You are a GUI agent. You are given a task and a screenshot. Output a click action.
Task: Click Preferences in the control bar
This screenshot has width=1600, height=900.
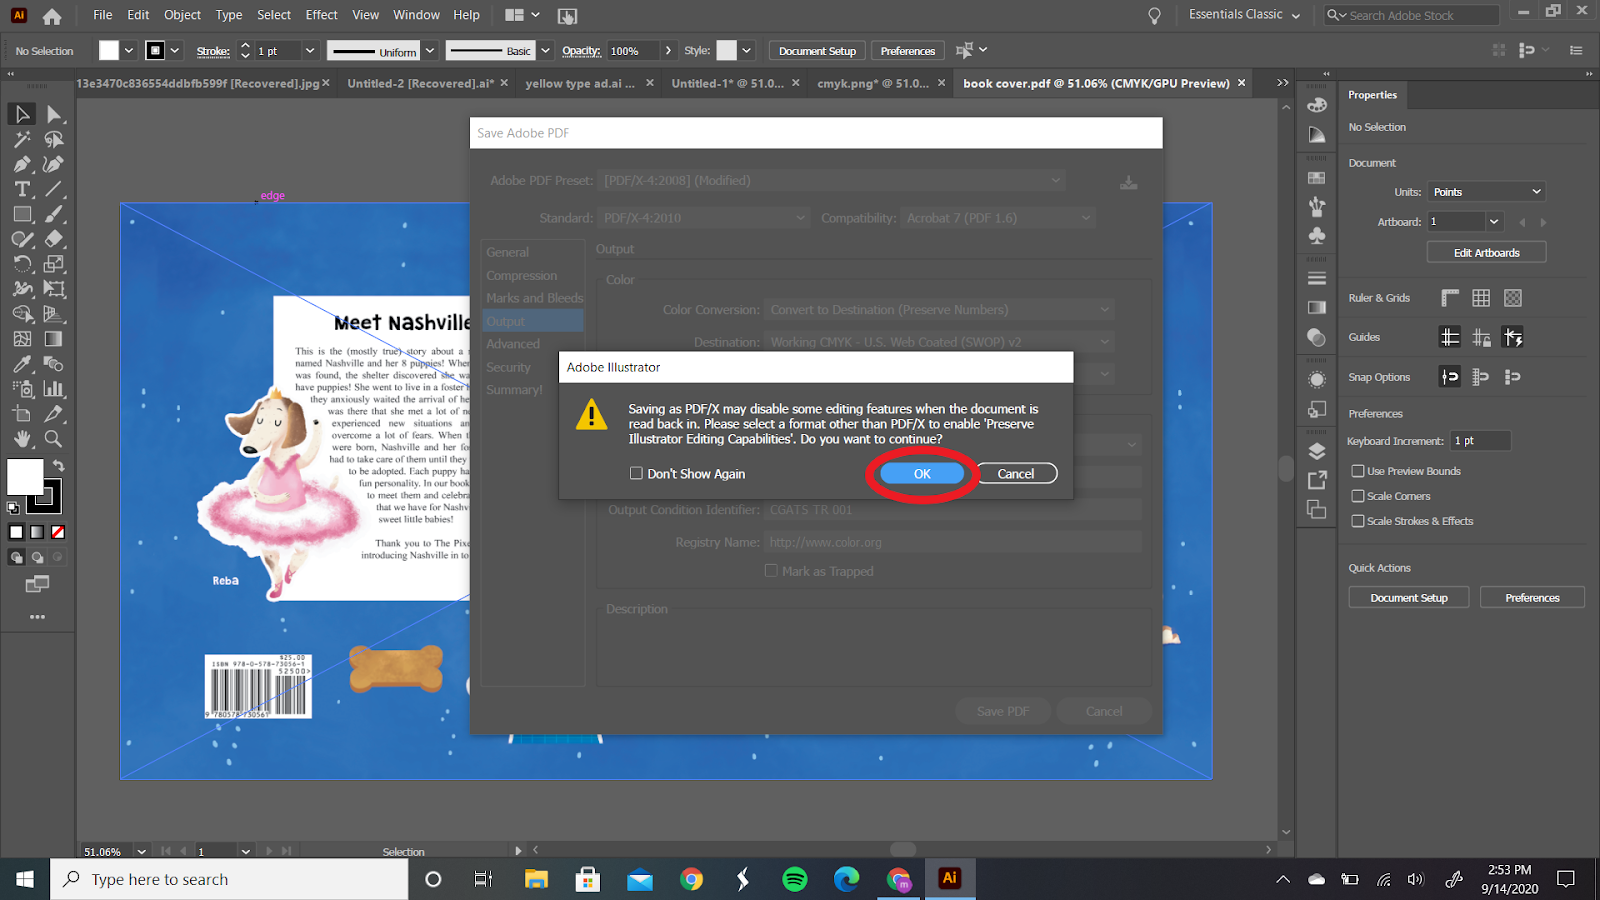(x=908, y=51)
